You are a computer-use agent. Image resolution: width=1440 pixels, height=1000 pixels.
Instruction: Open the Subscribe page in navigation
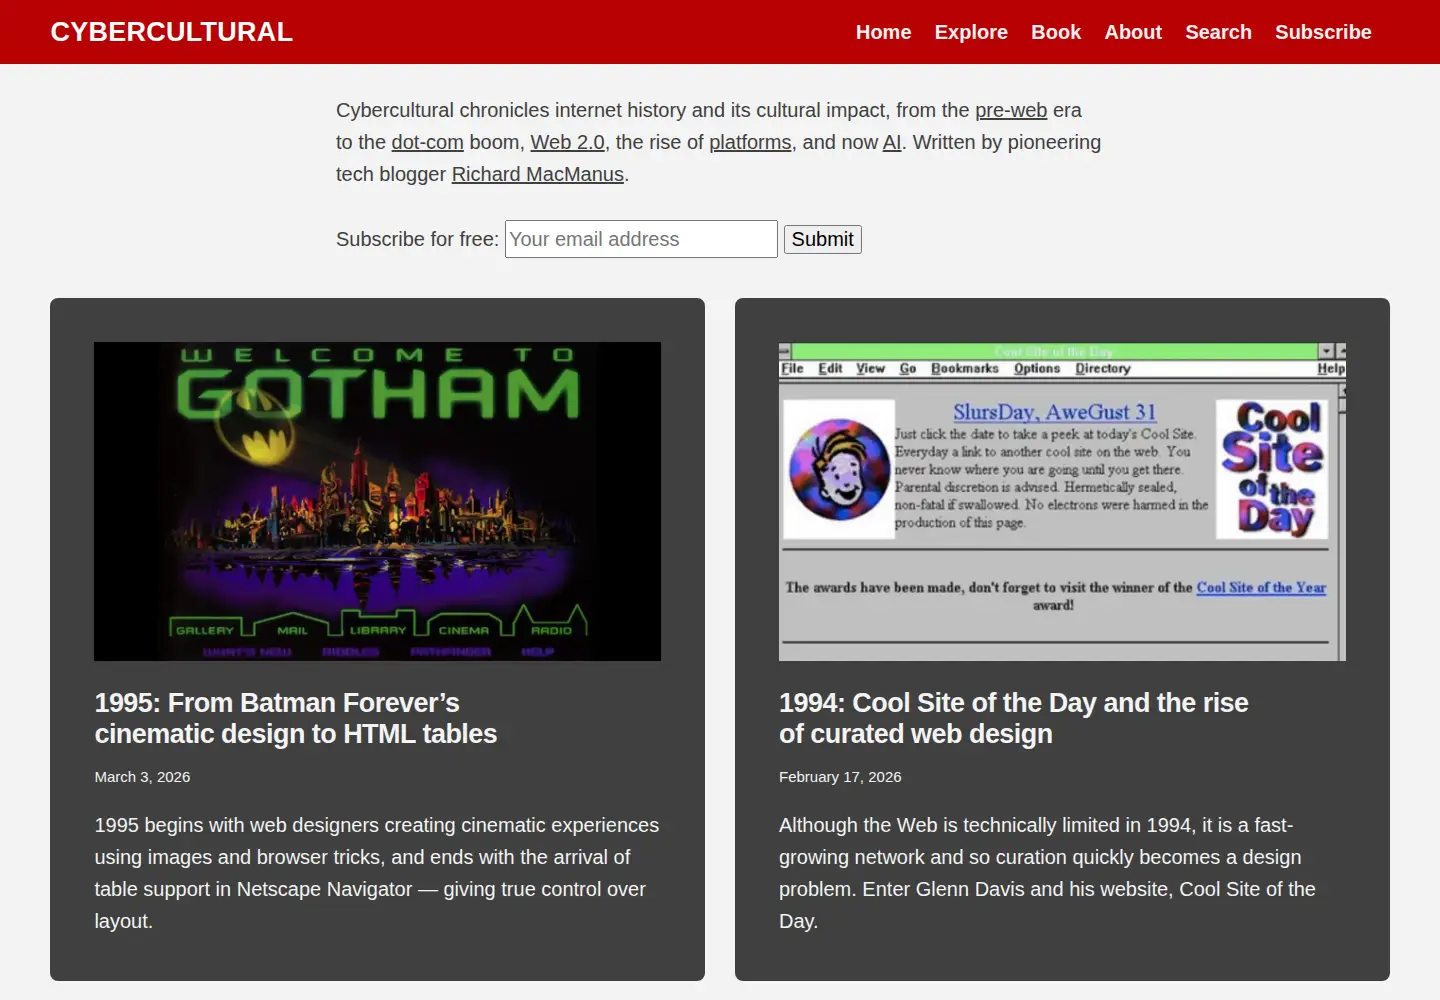1323,32
